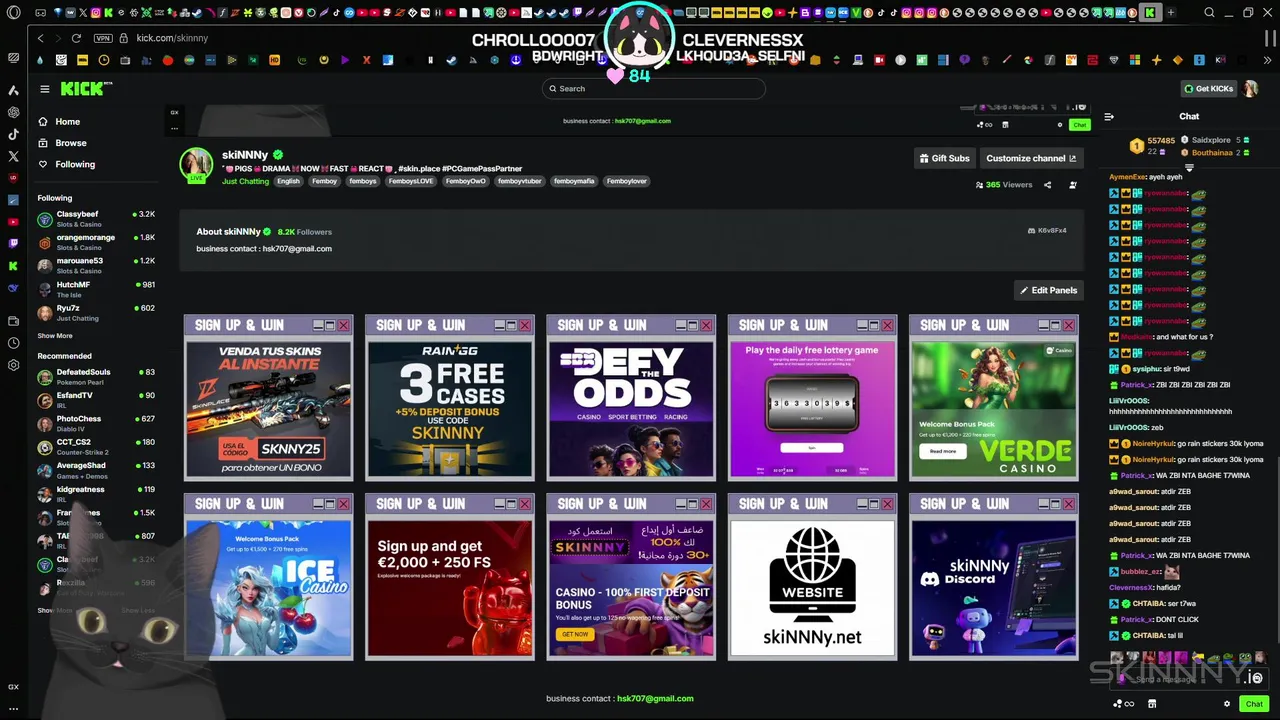Open the emote picker in message box
Image resolution: width=1280 pixels, height=720 pixels.
coord(1255,679)
